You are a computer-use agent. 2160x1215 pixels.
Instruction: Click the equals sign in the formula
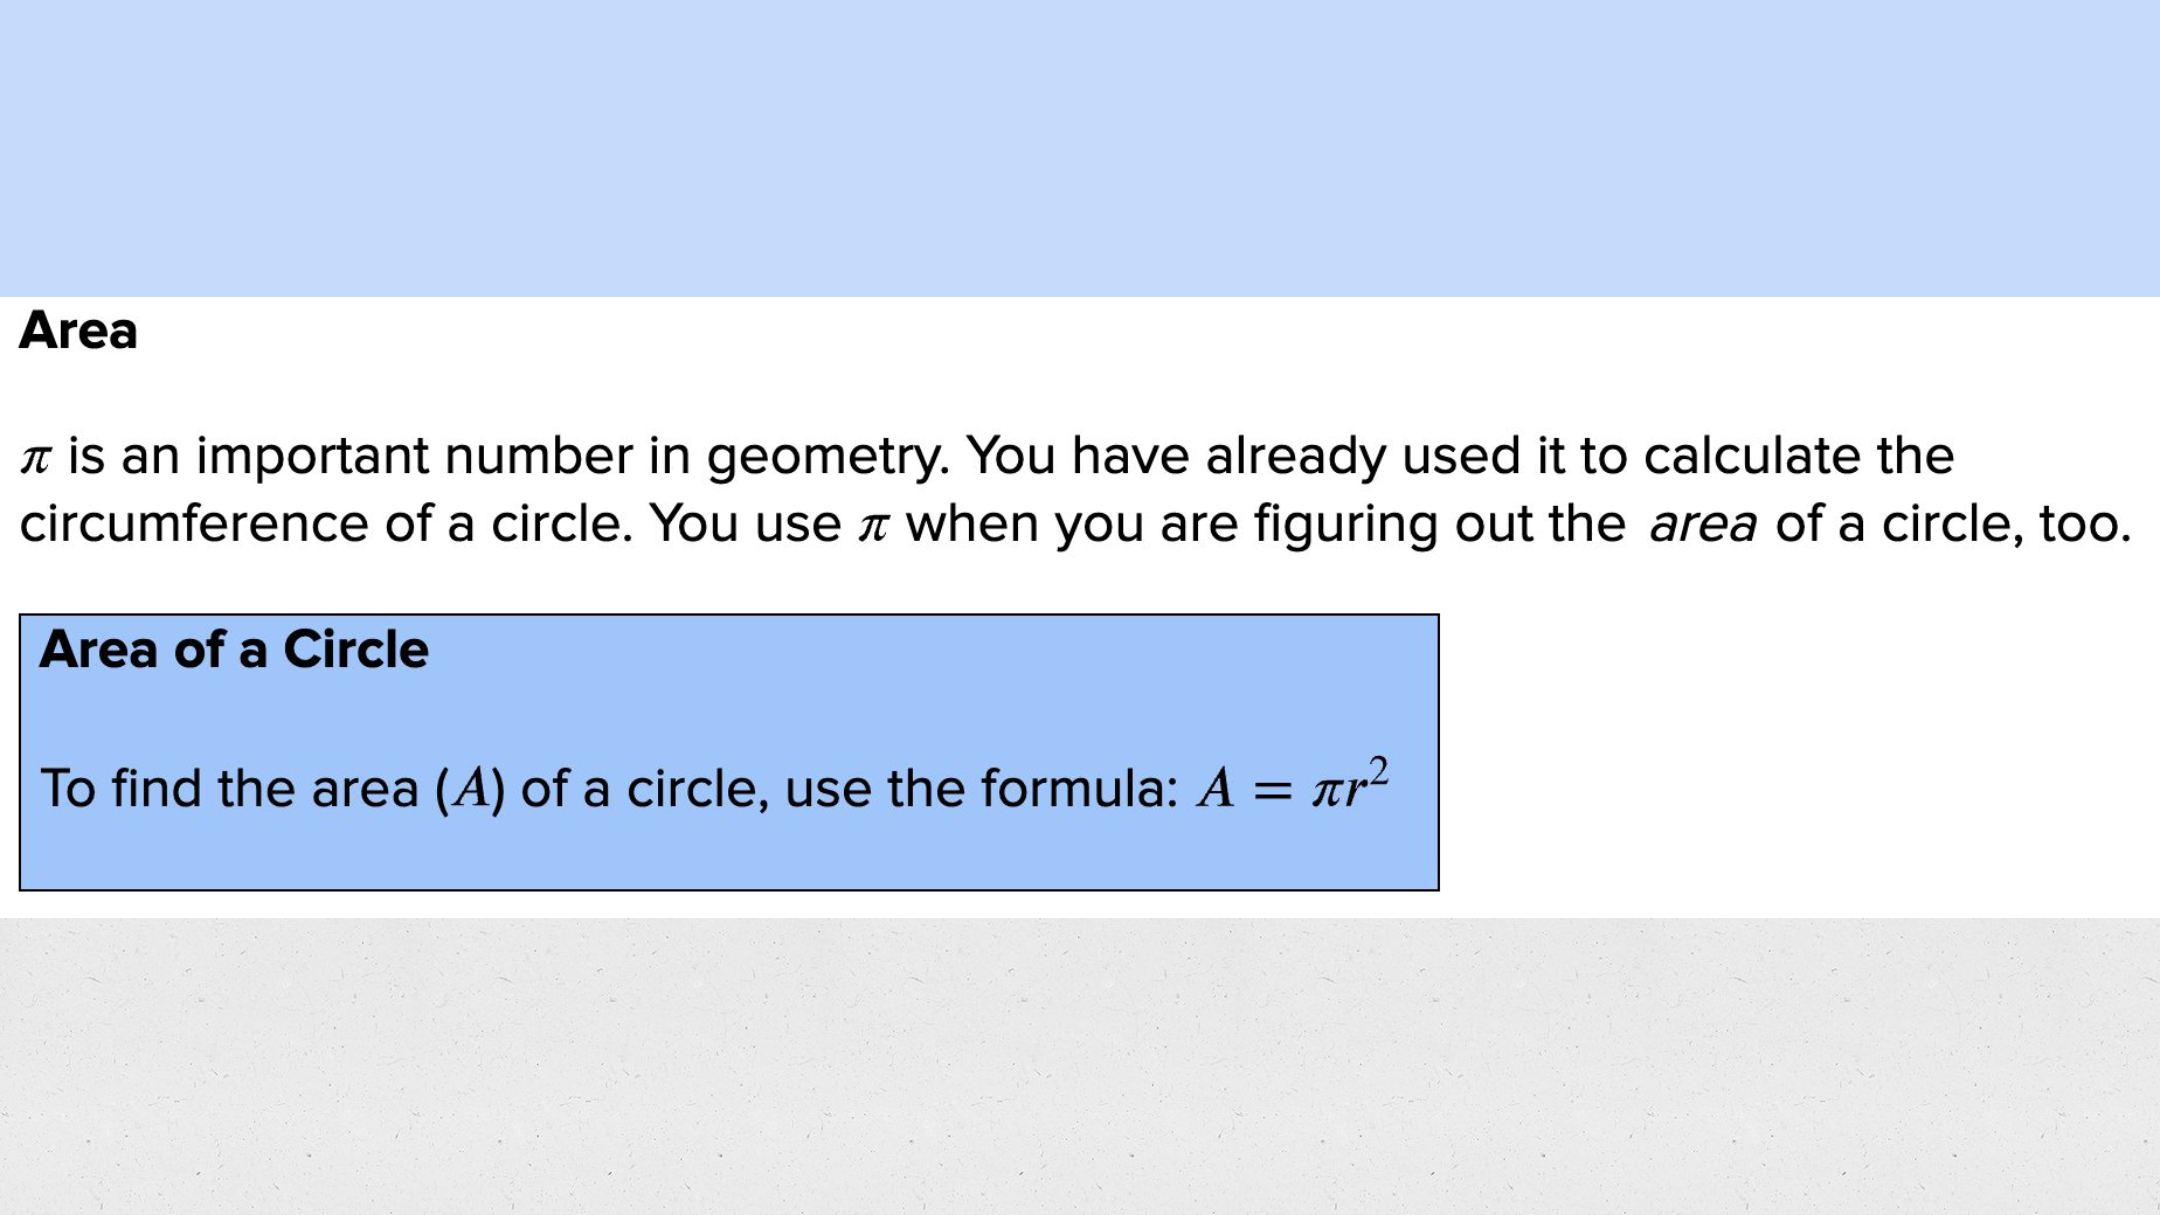point(1272,792)
